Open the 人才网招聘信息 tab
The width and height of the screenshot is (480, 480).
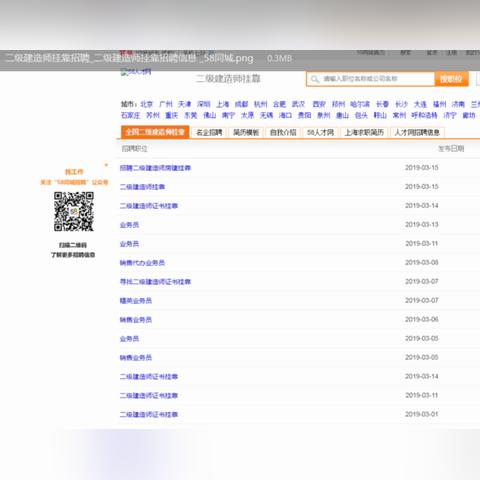point(417,133)
